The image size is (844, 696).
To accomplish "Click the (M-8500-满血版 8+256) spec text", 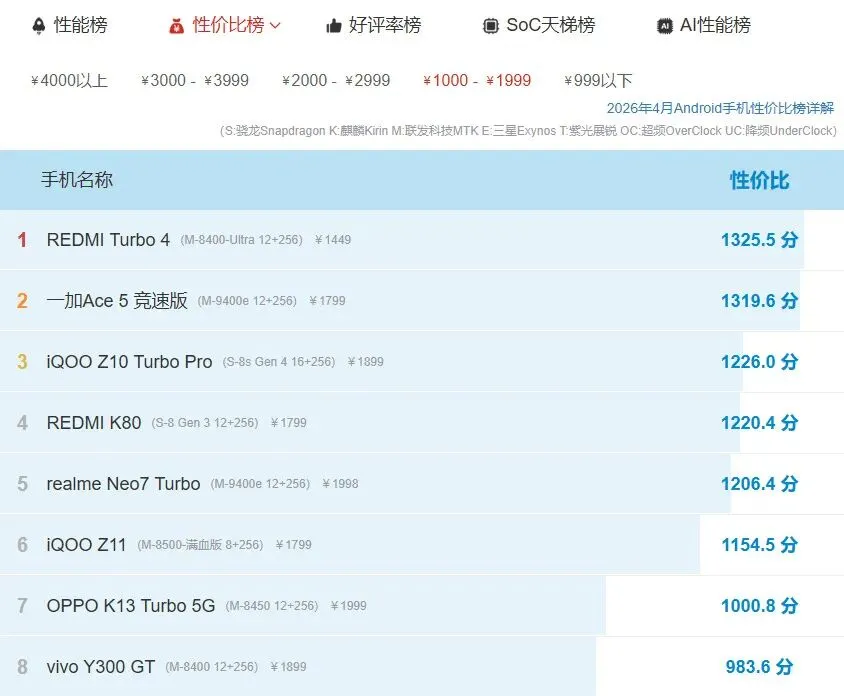I will coord(200,545).
